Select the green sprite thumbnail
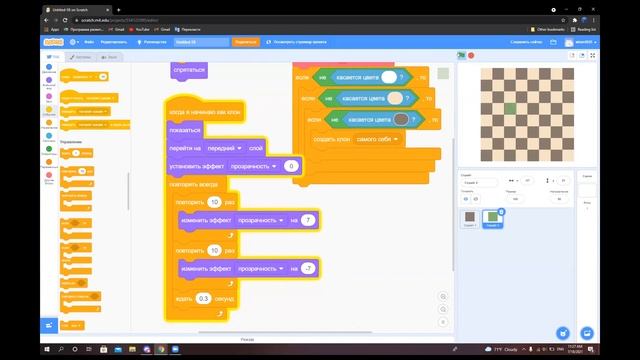Screen dimensions: 640x360 (x=493, y=219)
